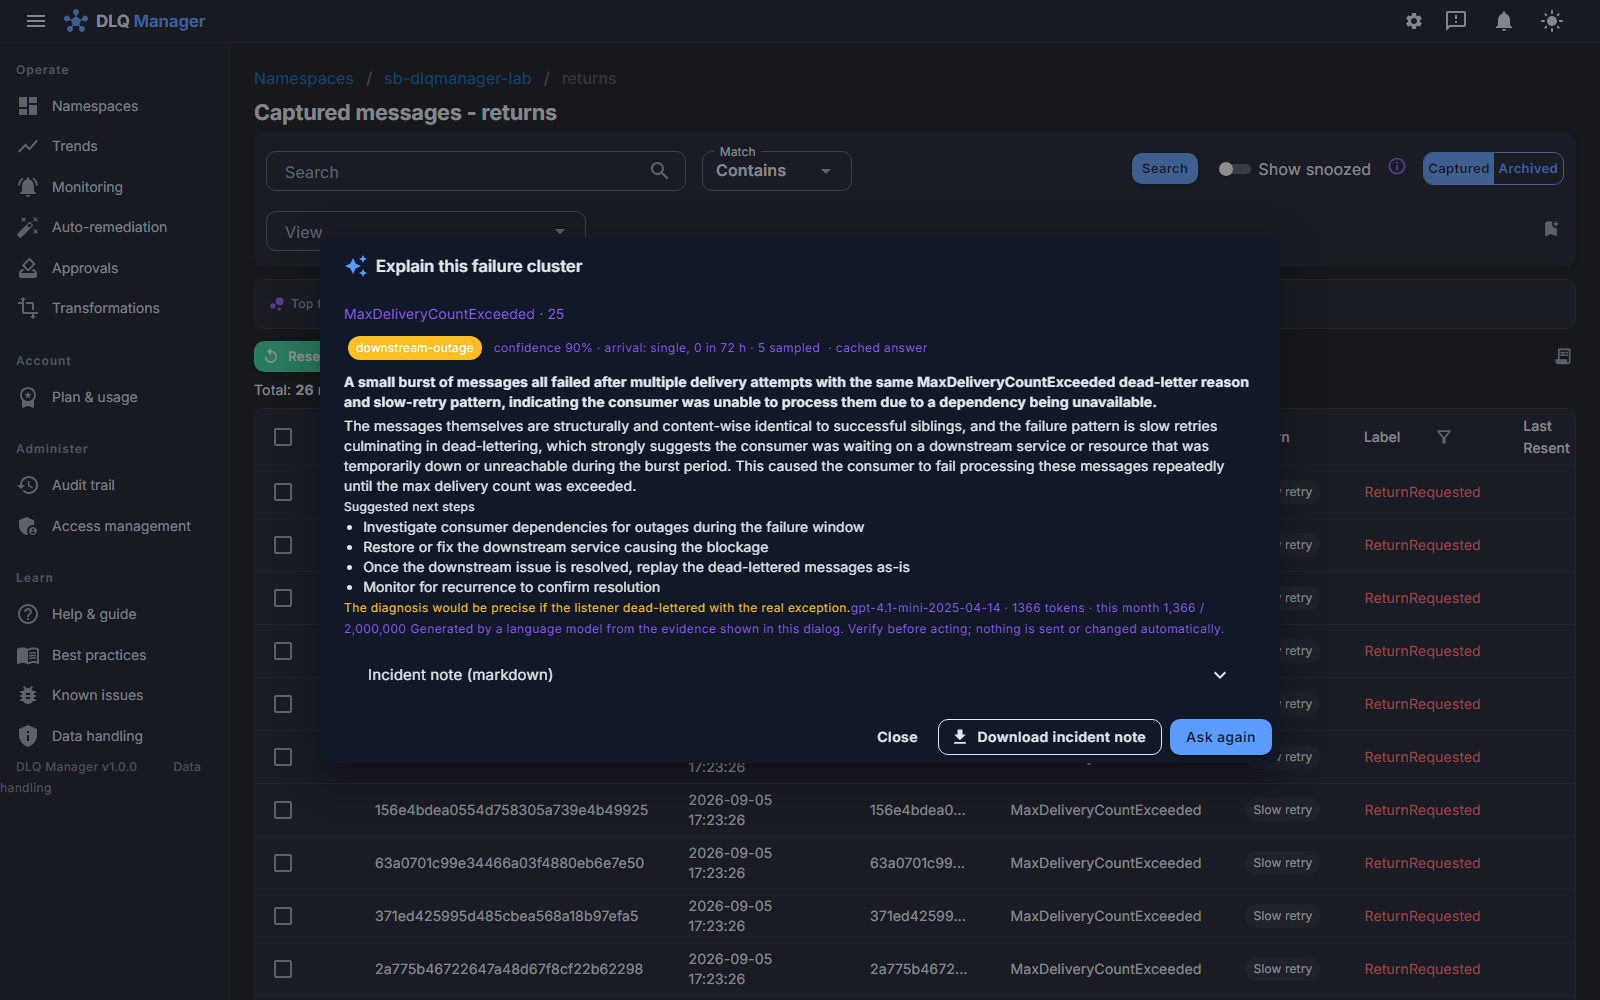Image resolution: width=1600 pixels, height=1000 pixels.
Task: Check the select-all checkbox in table header
Action: 283,437
